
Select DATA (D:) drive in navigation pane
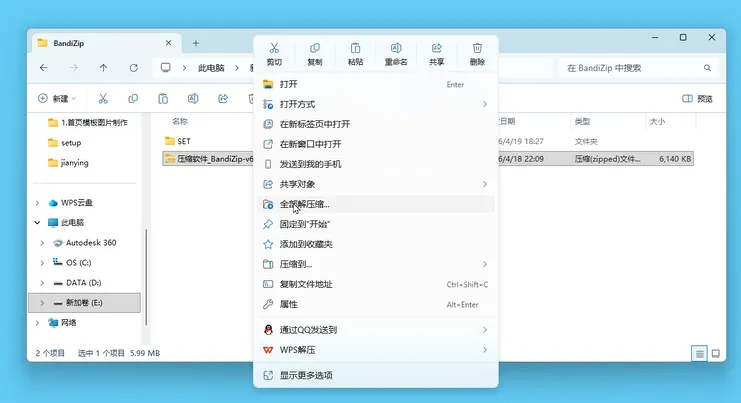click(x=77, y=283)
